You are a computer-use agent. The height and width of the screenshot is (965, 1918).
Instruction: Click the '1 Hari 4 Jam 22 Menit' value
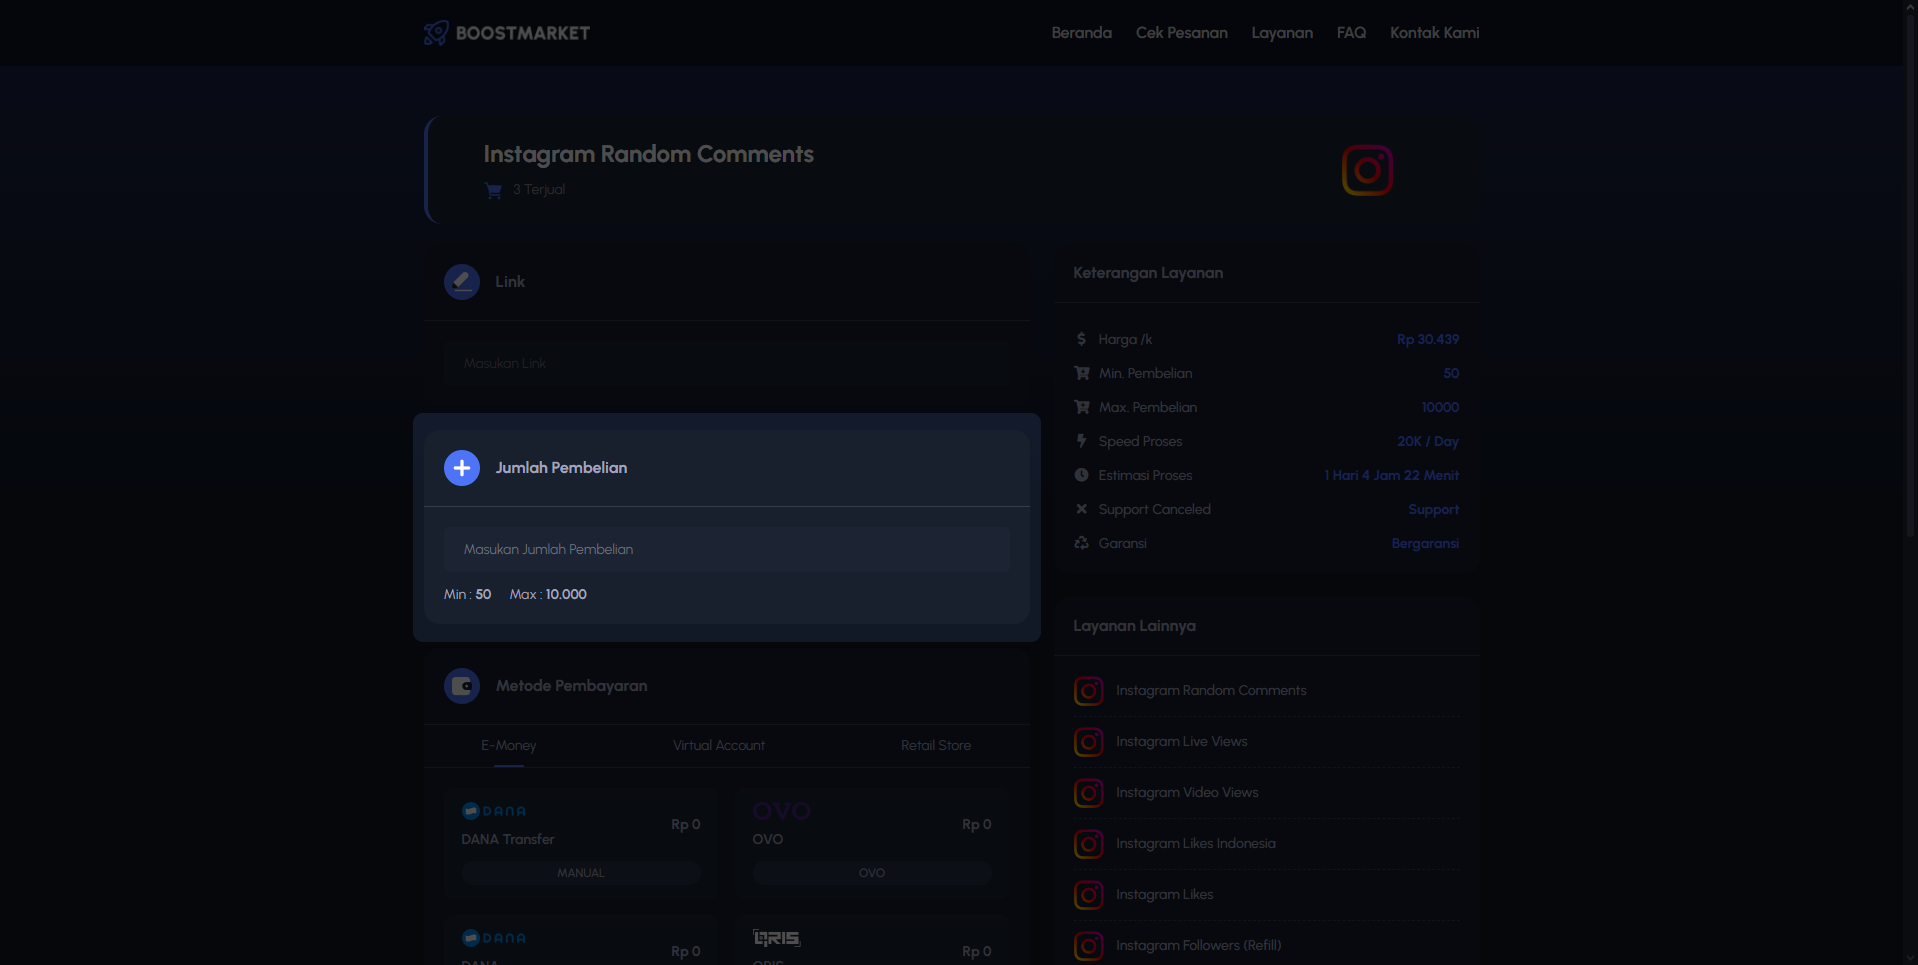1391,475
